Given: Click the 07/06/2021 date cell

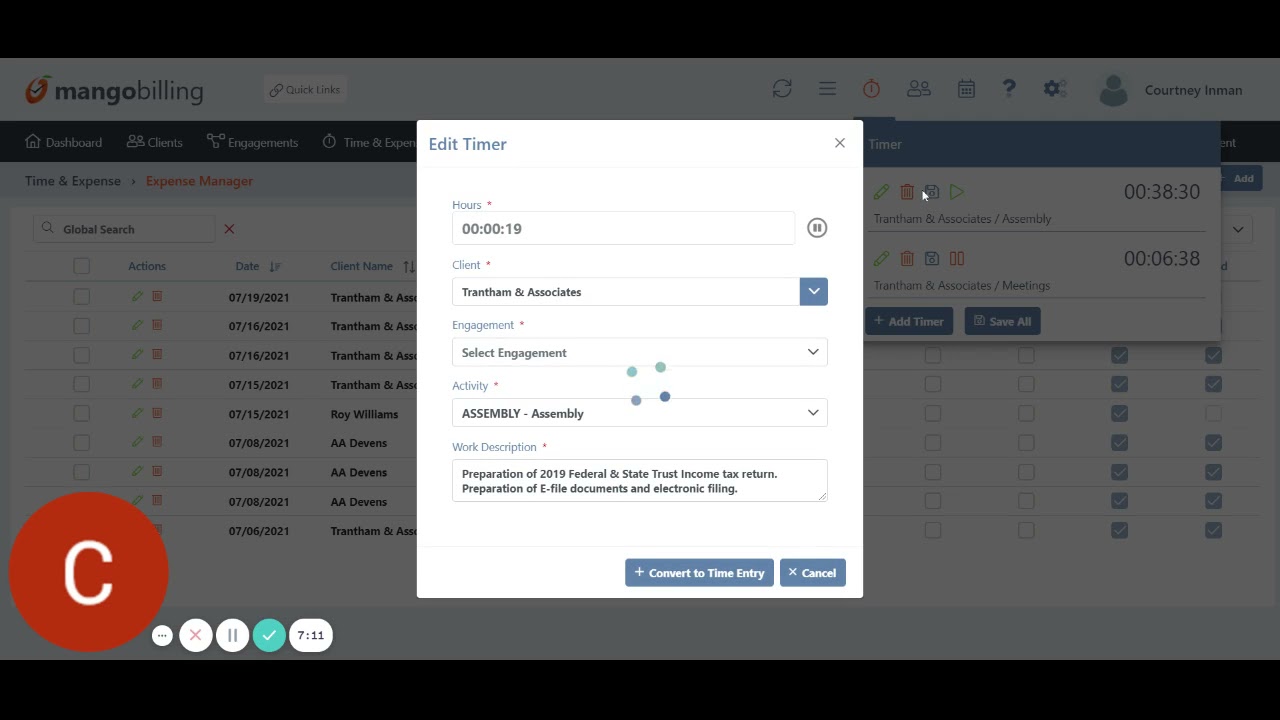Looking at the screenshot, I should (x=259, y=531).
